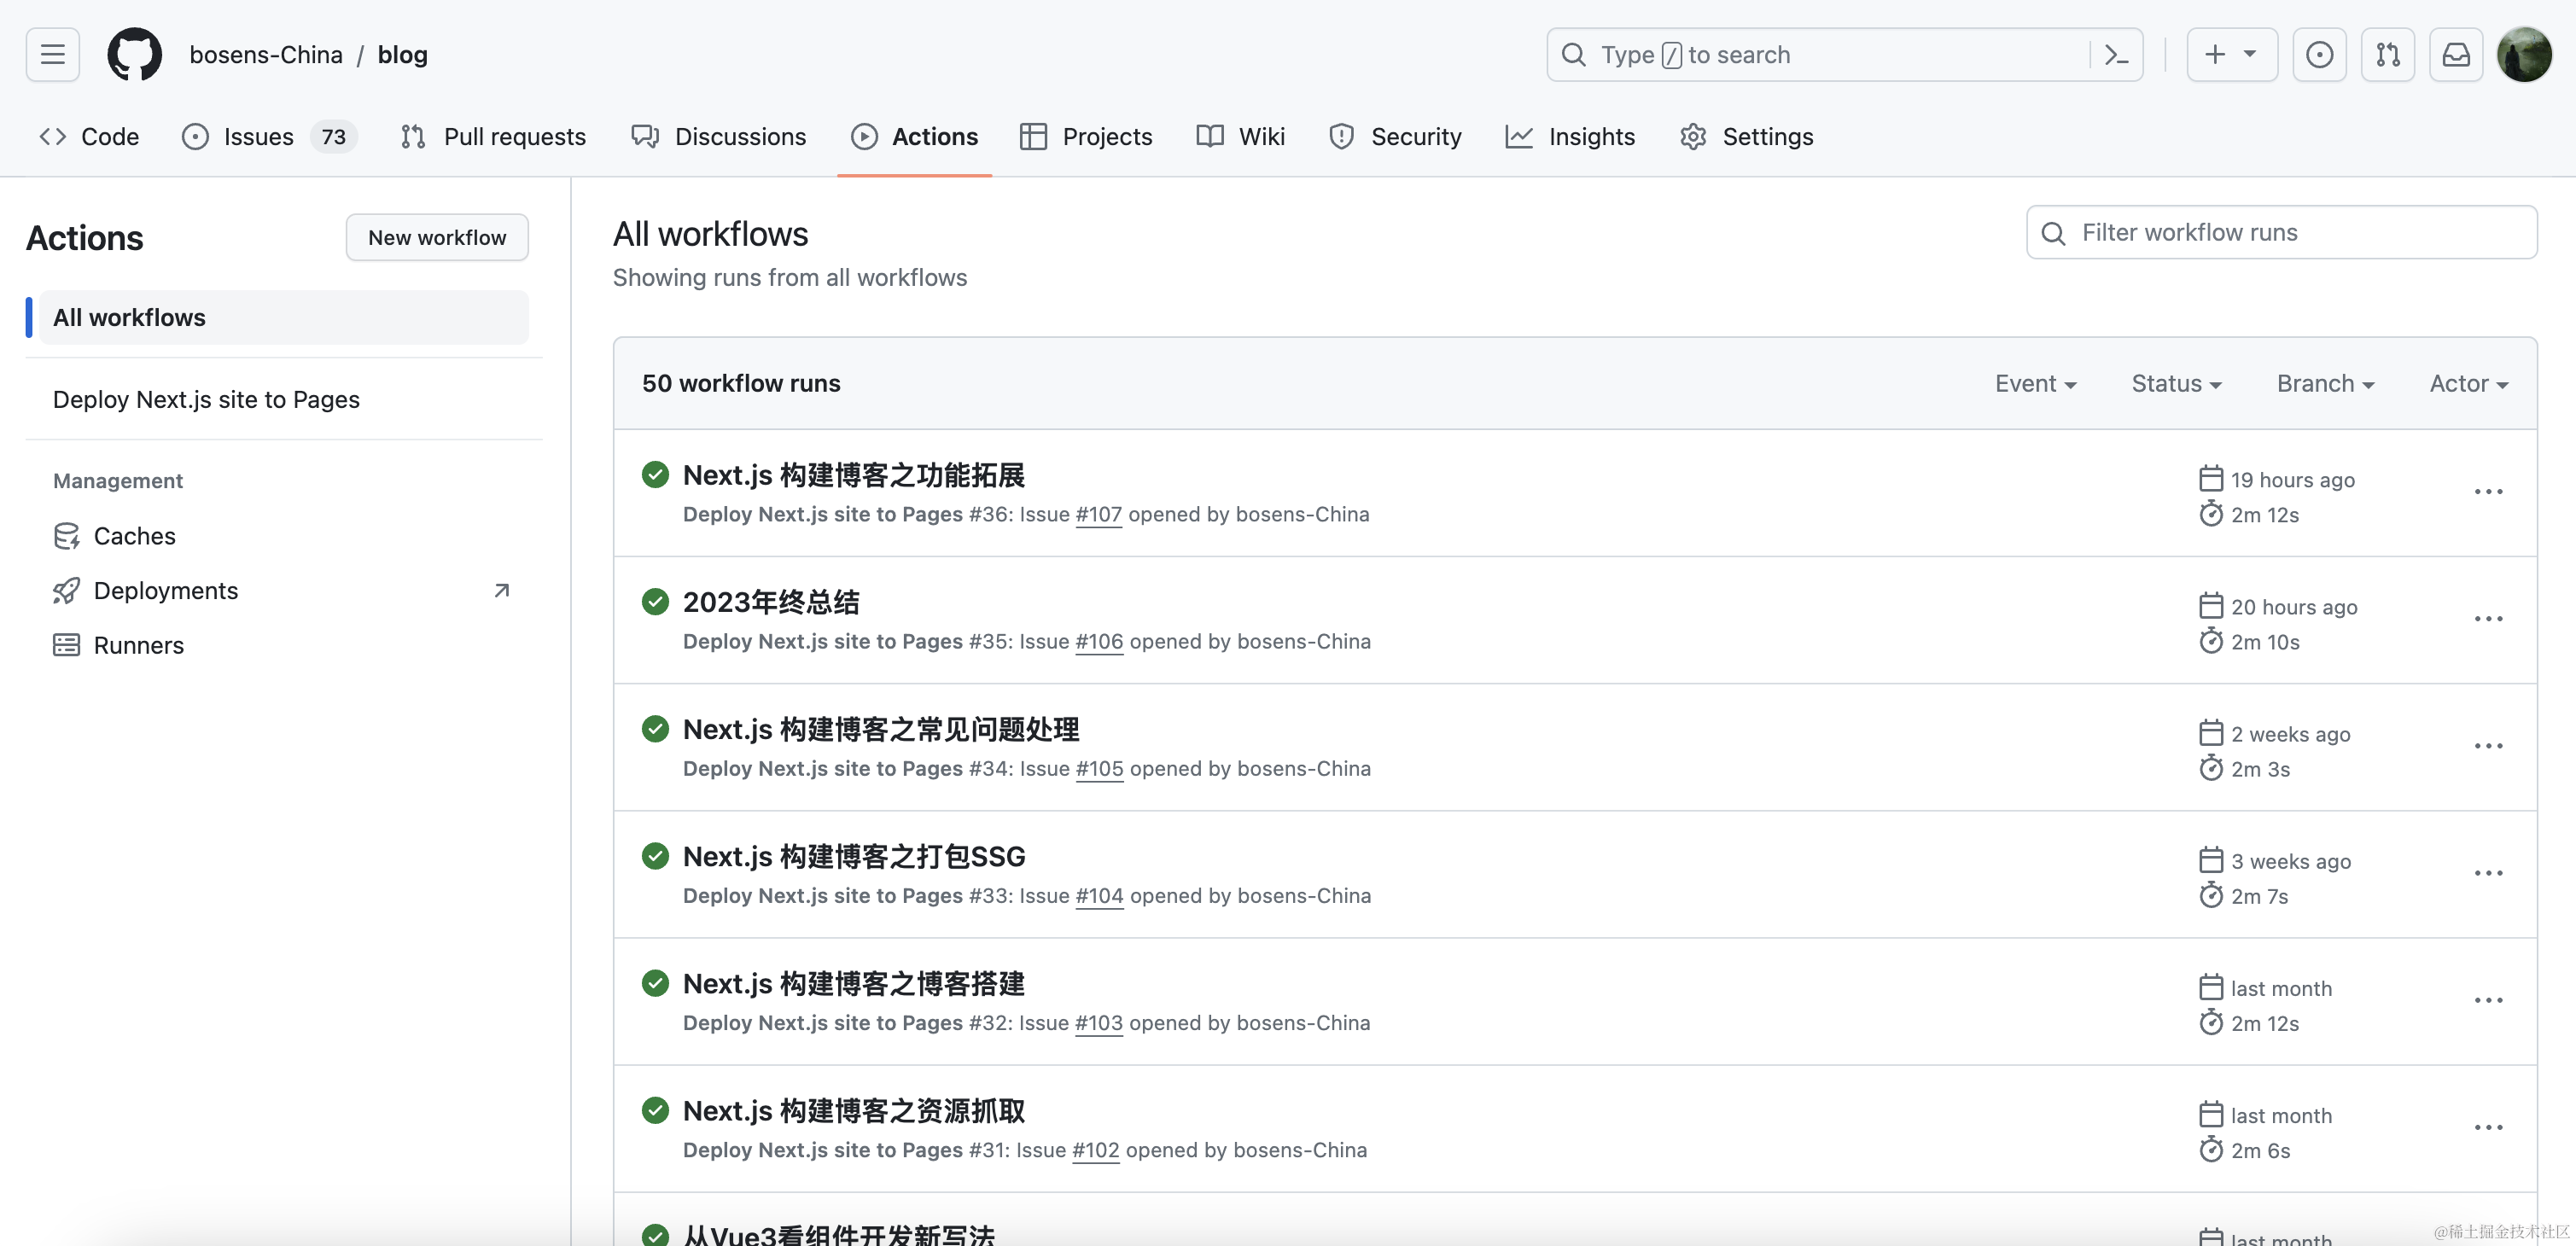This screenshot has width=2576, height=1246.
Task: Open the Discussions icon
Action: (645, 135)
